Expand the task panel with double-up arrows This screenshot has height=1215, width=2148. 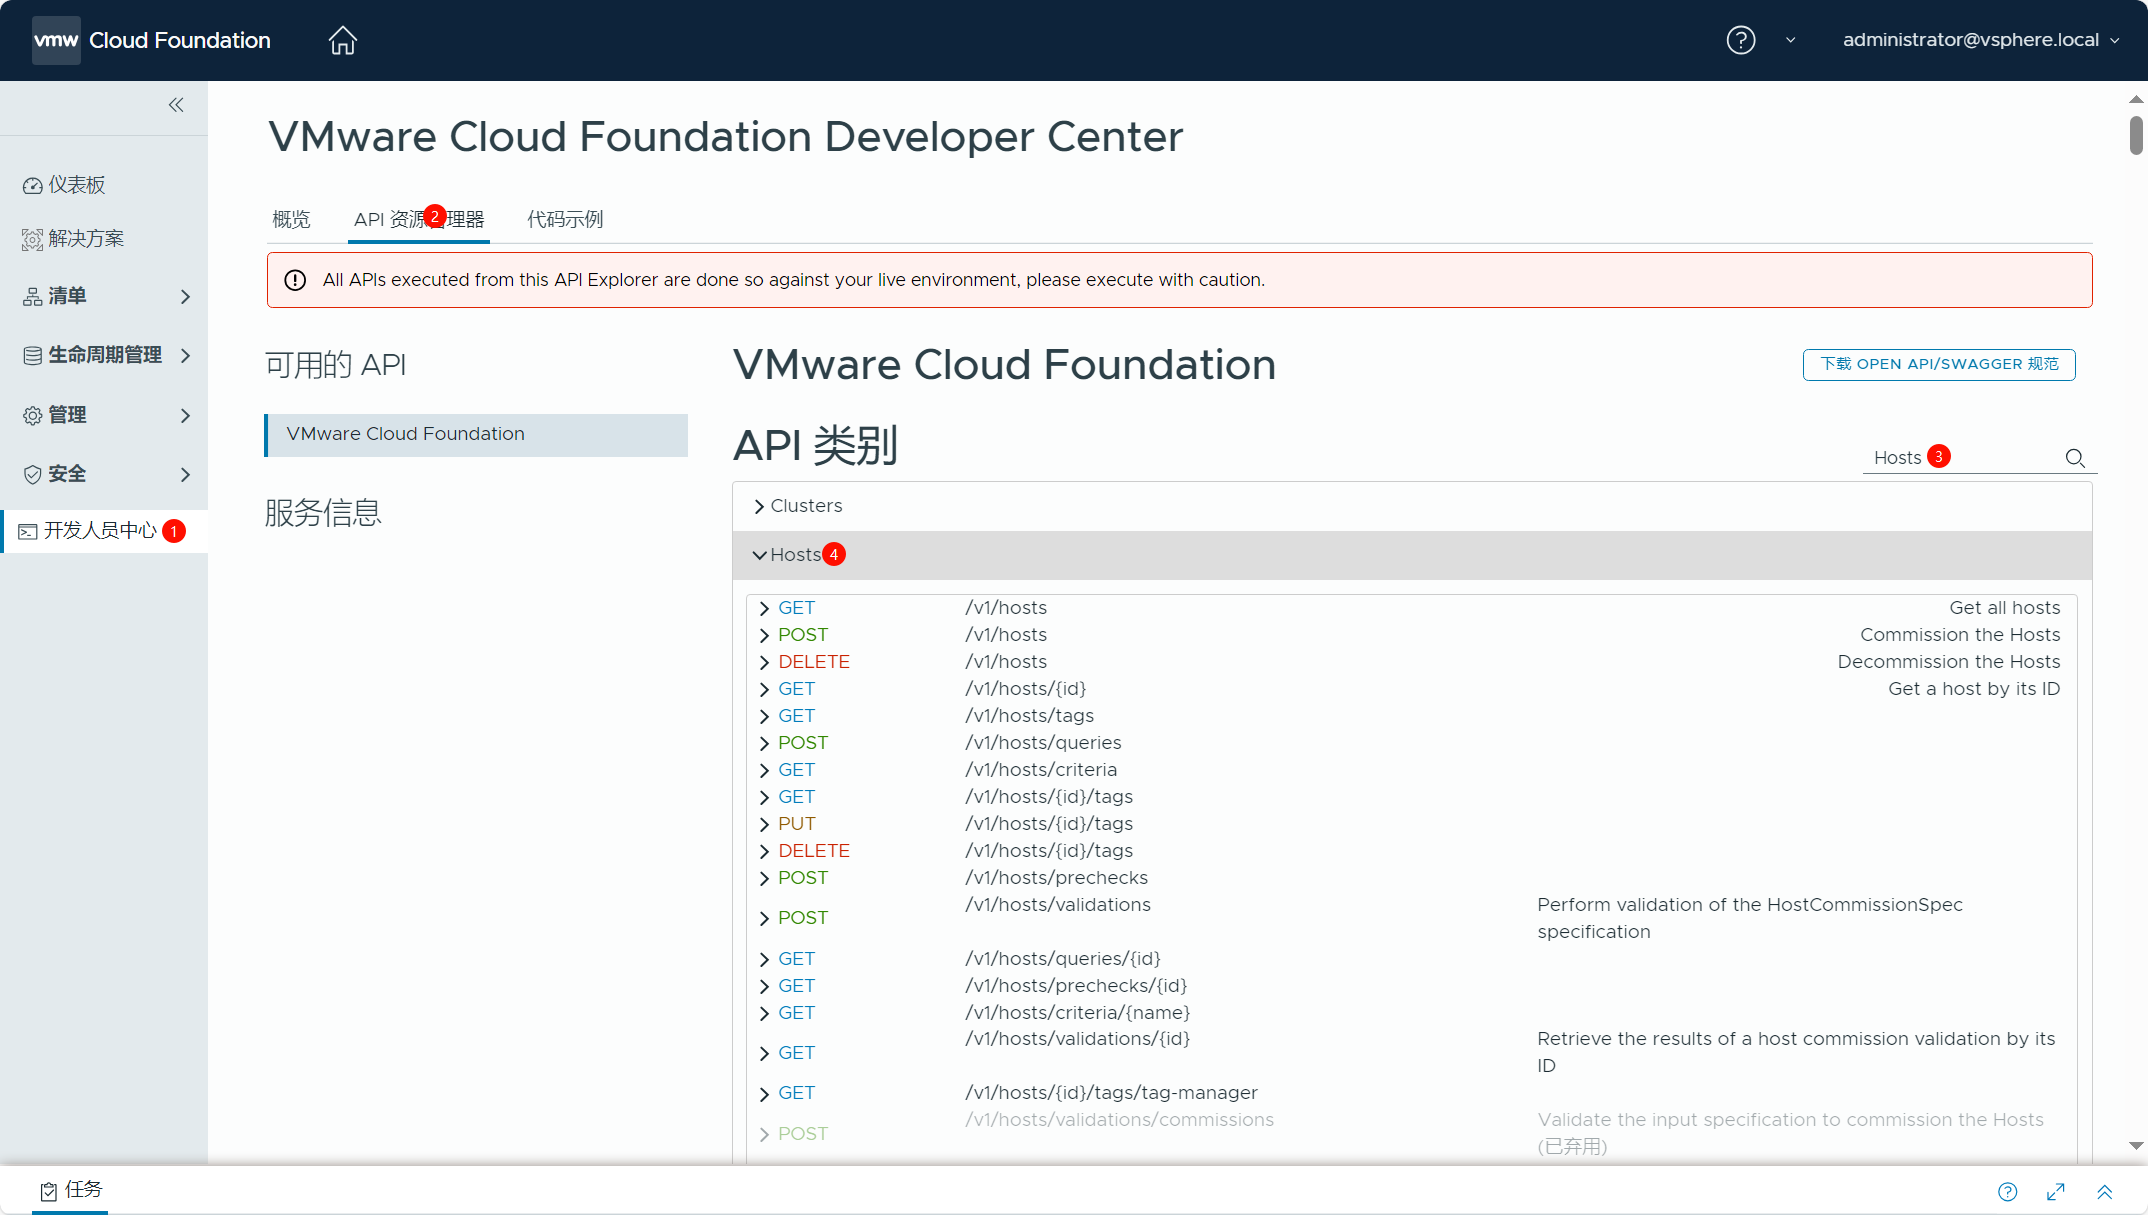pyautogui.click(x=2104, y=1191)
